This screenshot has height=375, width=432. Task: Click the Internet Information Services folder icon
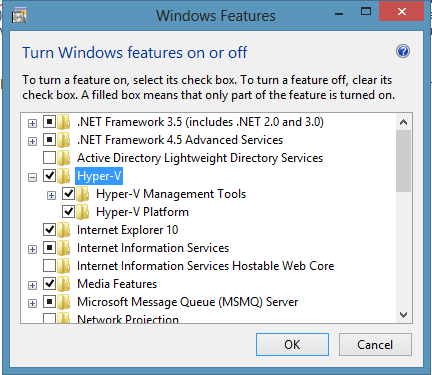[63, 248]
